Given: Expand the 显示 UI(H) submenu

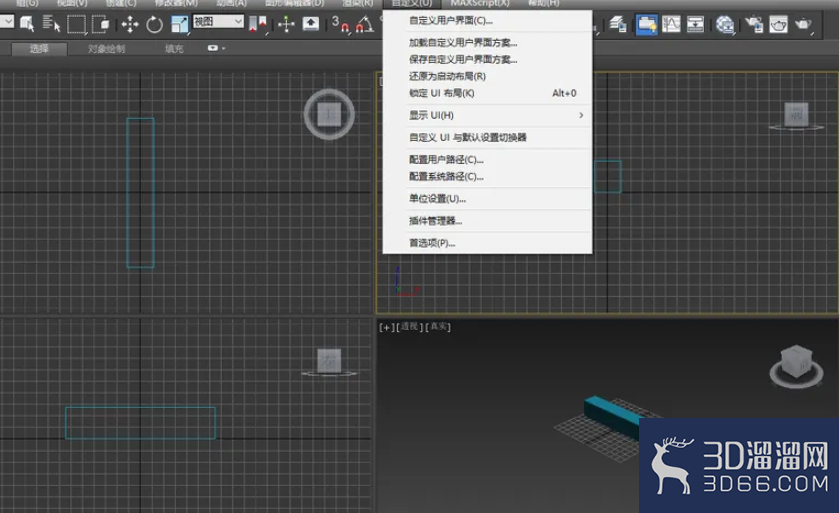Looking at the screenshot, I should tap(487, 115).
